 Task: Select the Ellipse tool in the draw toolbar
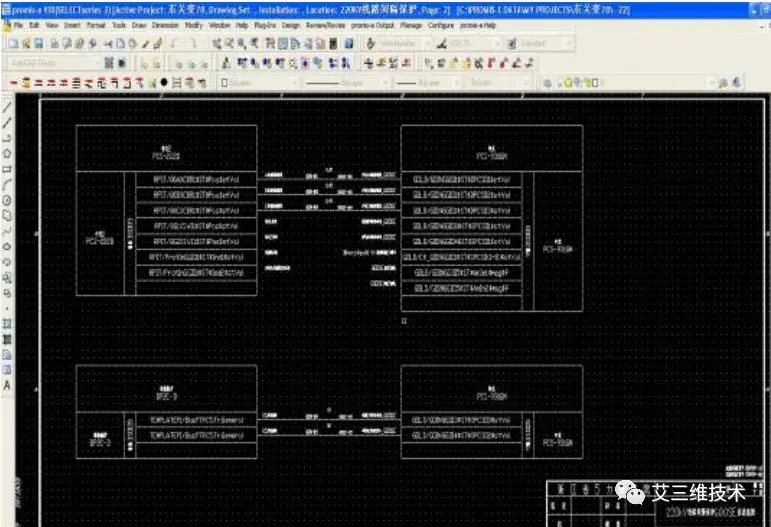[7, 247]
